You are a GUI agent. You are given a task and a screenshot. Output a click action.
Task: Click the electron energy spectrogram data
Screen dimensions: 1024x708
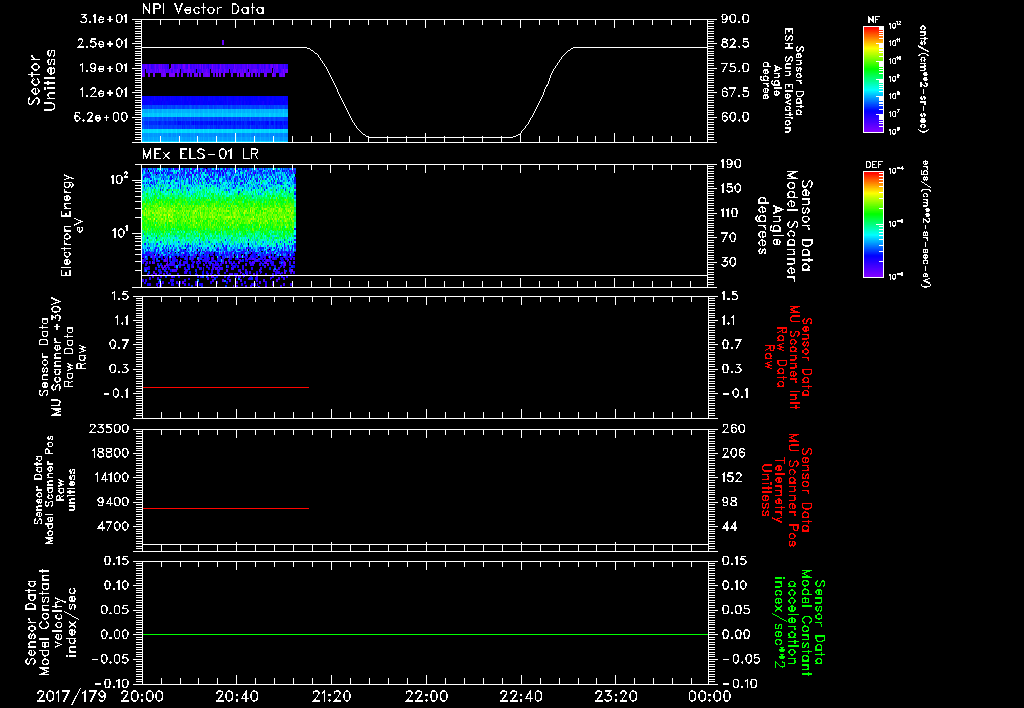(x=218, y=215)
